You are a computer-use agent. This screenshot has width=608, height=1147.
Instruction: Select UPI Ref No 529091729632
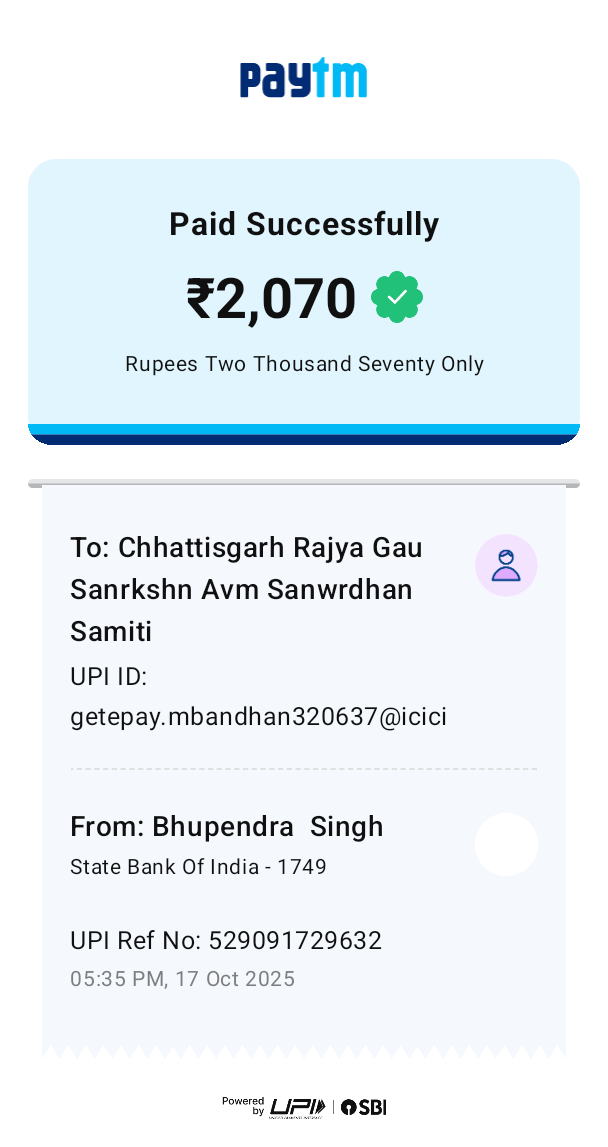point(226,941)
